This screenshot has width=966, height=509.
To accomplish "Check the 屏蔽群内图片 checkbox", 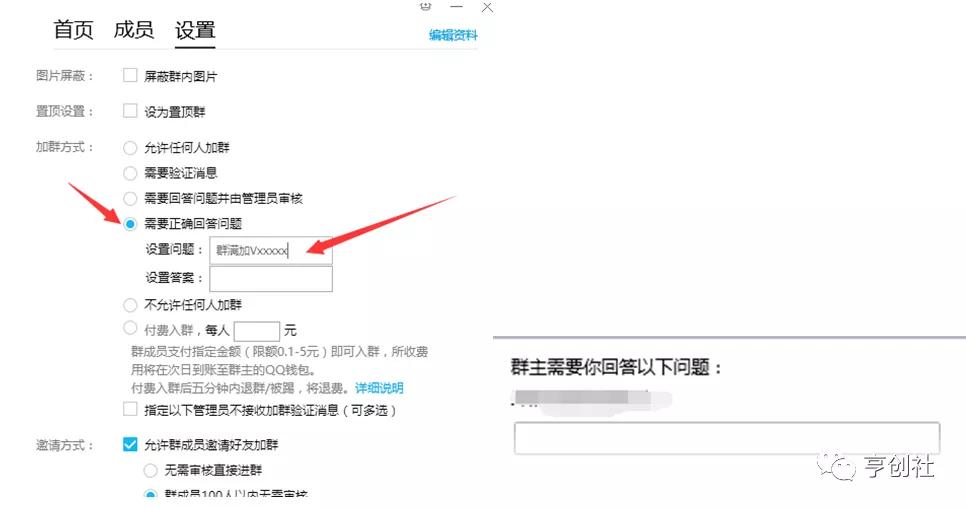I will coord(130,75).
